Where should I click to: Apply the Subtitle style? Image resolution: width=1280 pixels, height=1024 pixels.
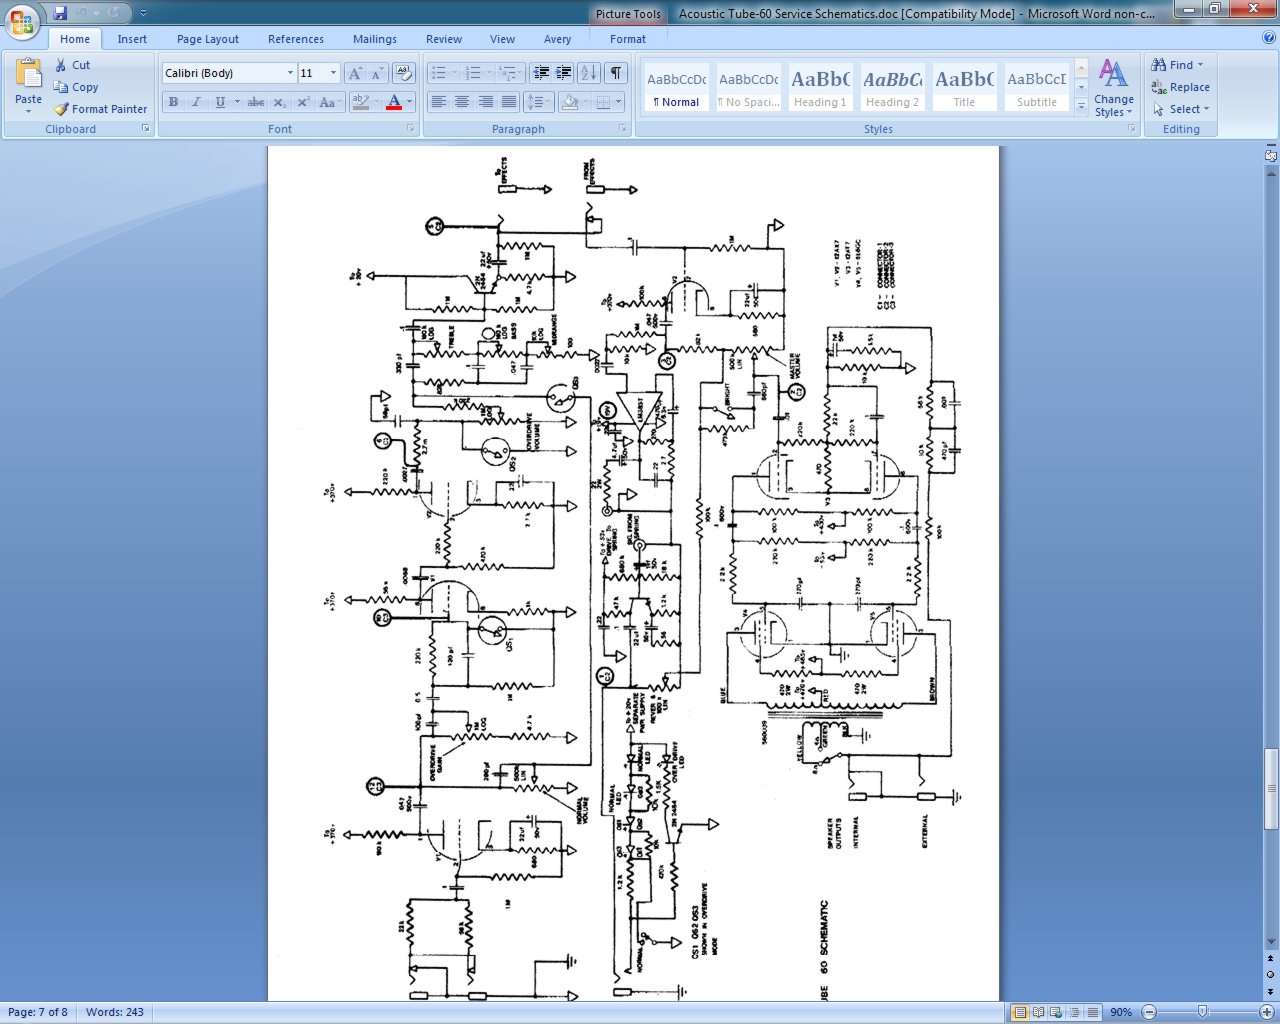tap(1037, 88)
